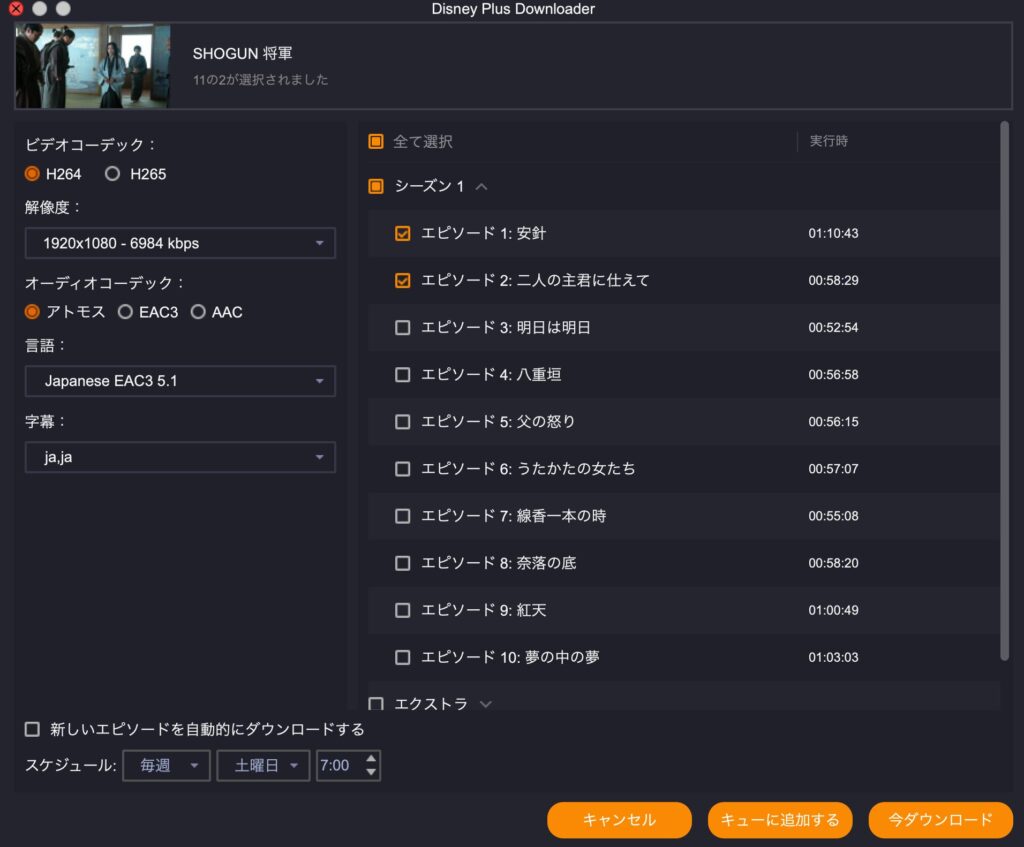Click the 11の2が選択されました status text
The width and height of the screenshot is (1024, 847).
point(260,80)
